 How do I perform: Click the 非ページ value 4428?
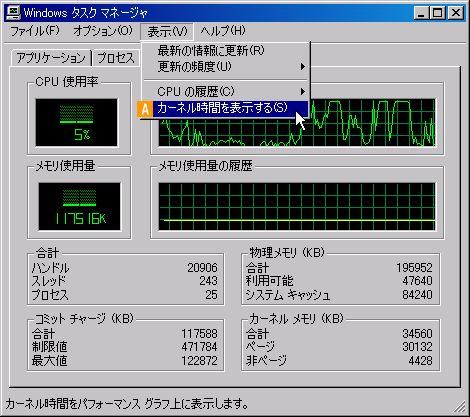click(x=420, y=361)
